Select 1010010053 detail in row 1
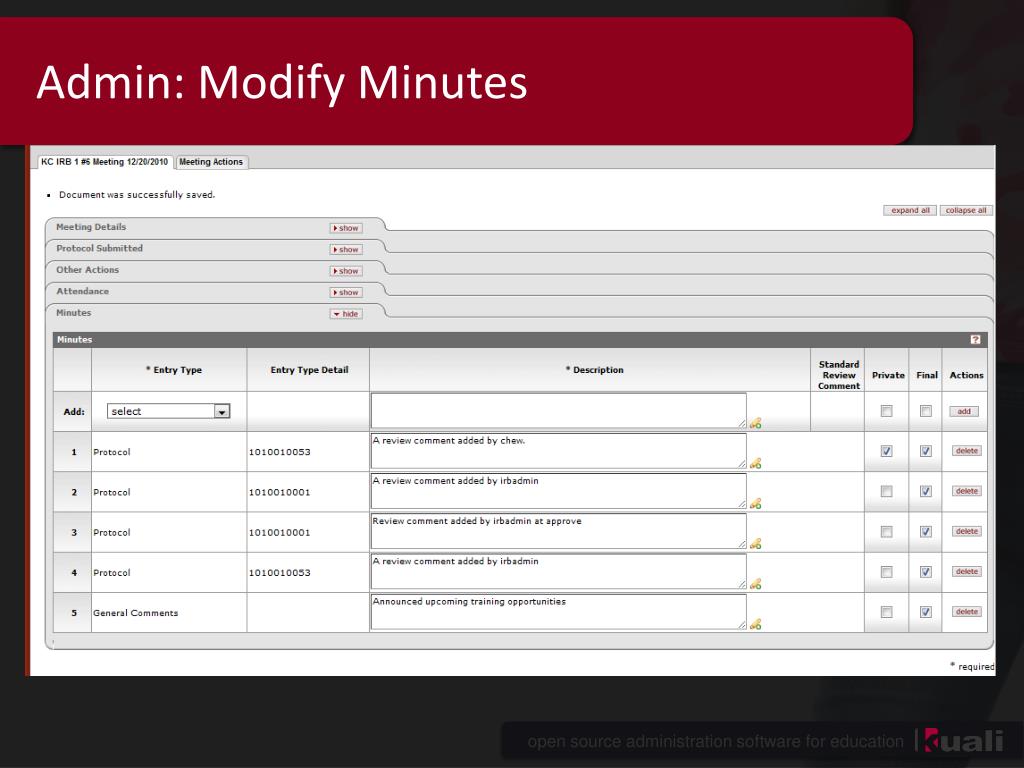Viewport: 1024px width, 768px height. pyautogui.click(x=280, y=452)
